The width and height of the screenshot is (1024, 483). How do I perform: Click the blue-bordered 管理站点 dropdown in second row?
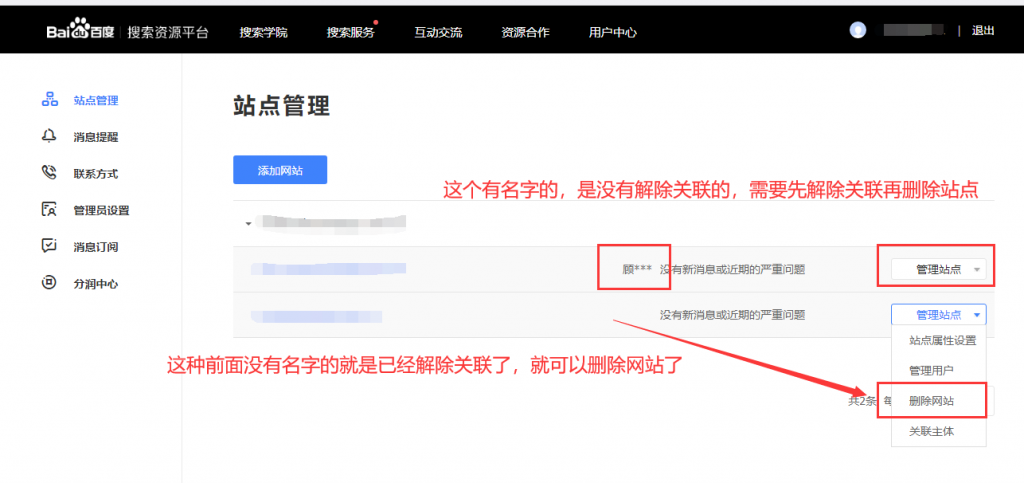938,315
